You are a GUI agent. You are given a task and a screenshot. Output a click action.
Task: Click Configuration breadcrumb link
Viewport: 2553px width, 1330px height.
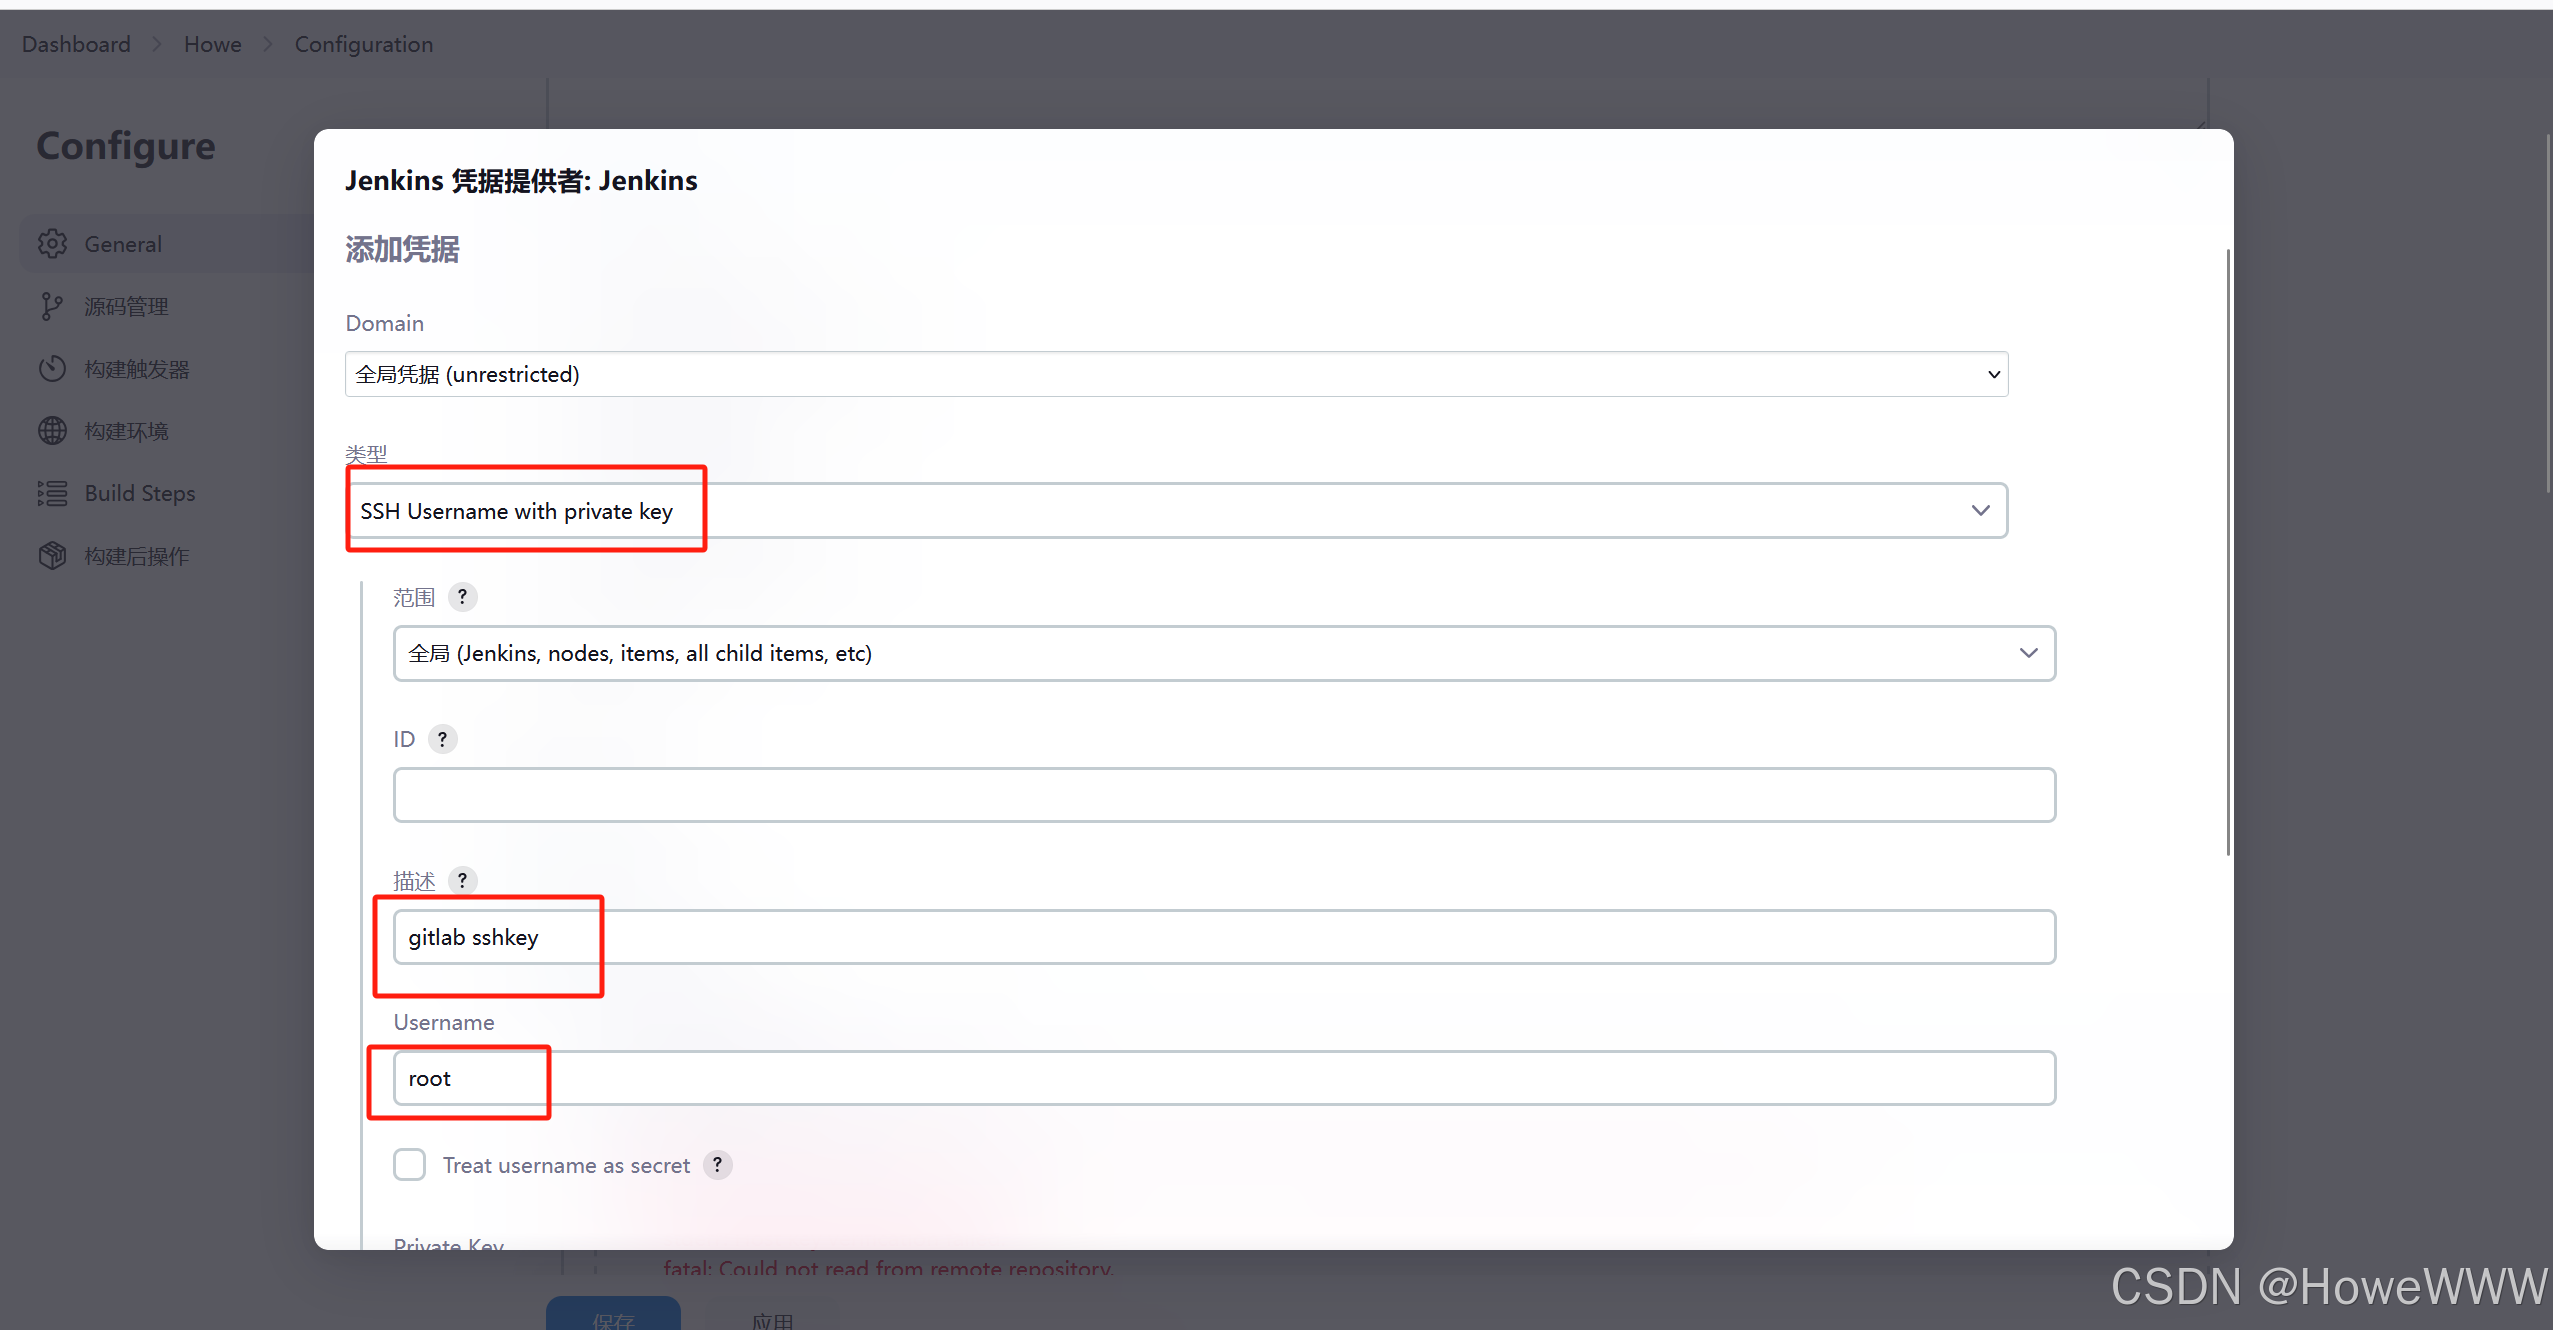point(364,44)
